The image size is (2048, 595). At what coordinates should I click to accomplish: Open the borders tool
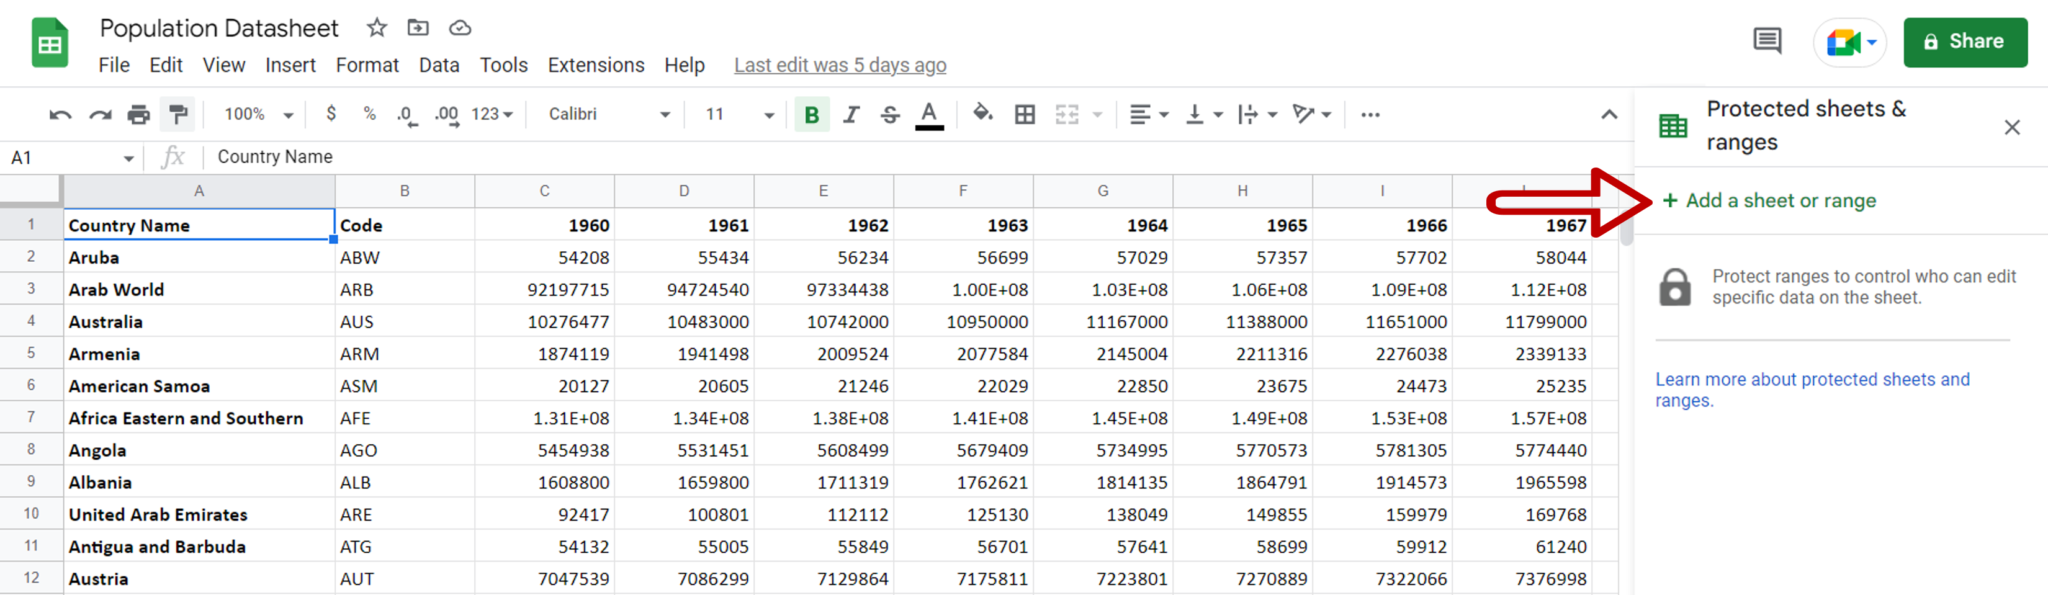tap(1025, 115)
